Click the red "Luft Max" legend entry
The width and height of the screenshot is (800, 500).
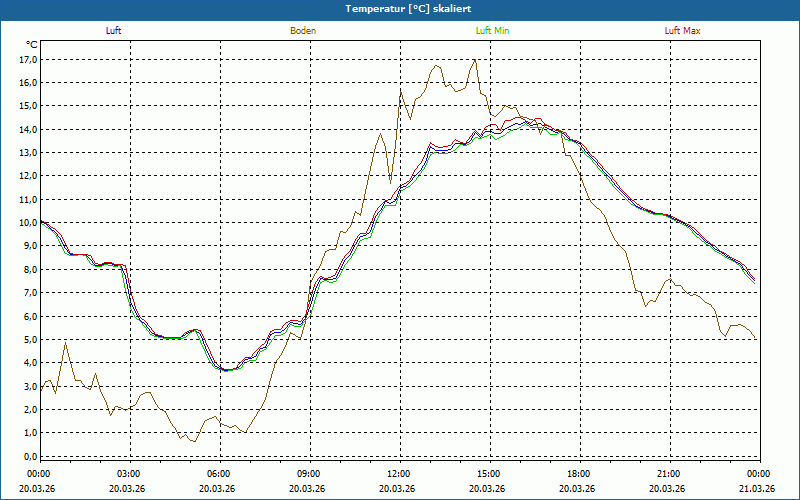click(683, 31)
